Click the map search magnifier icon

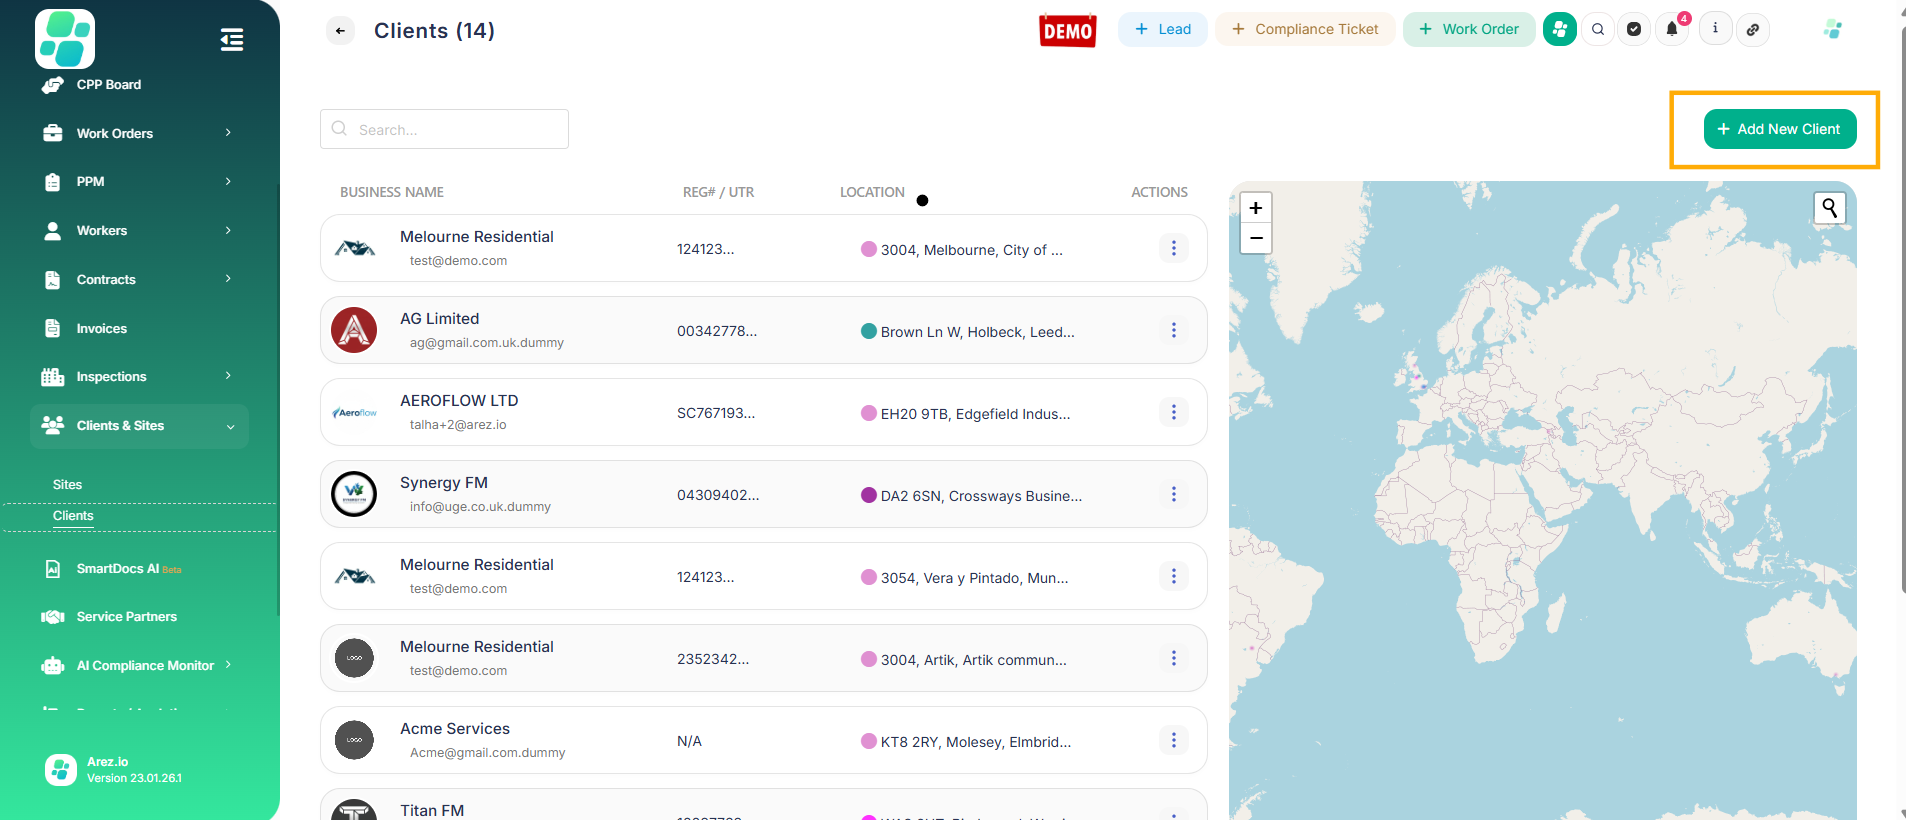coord(1829,208)
